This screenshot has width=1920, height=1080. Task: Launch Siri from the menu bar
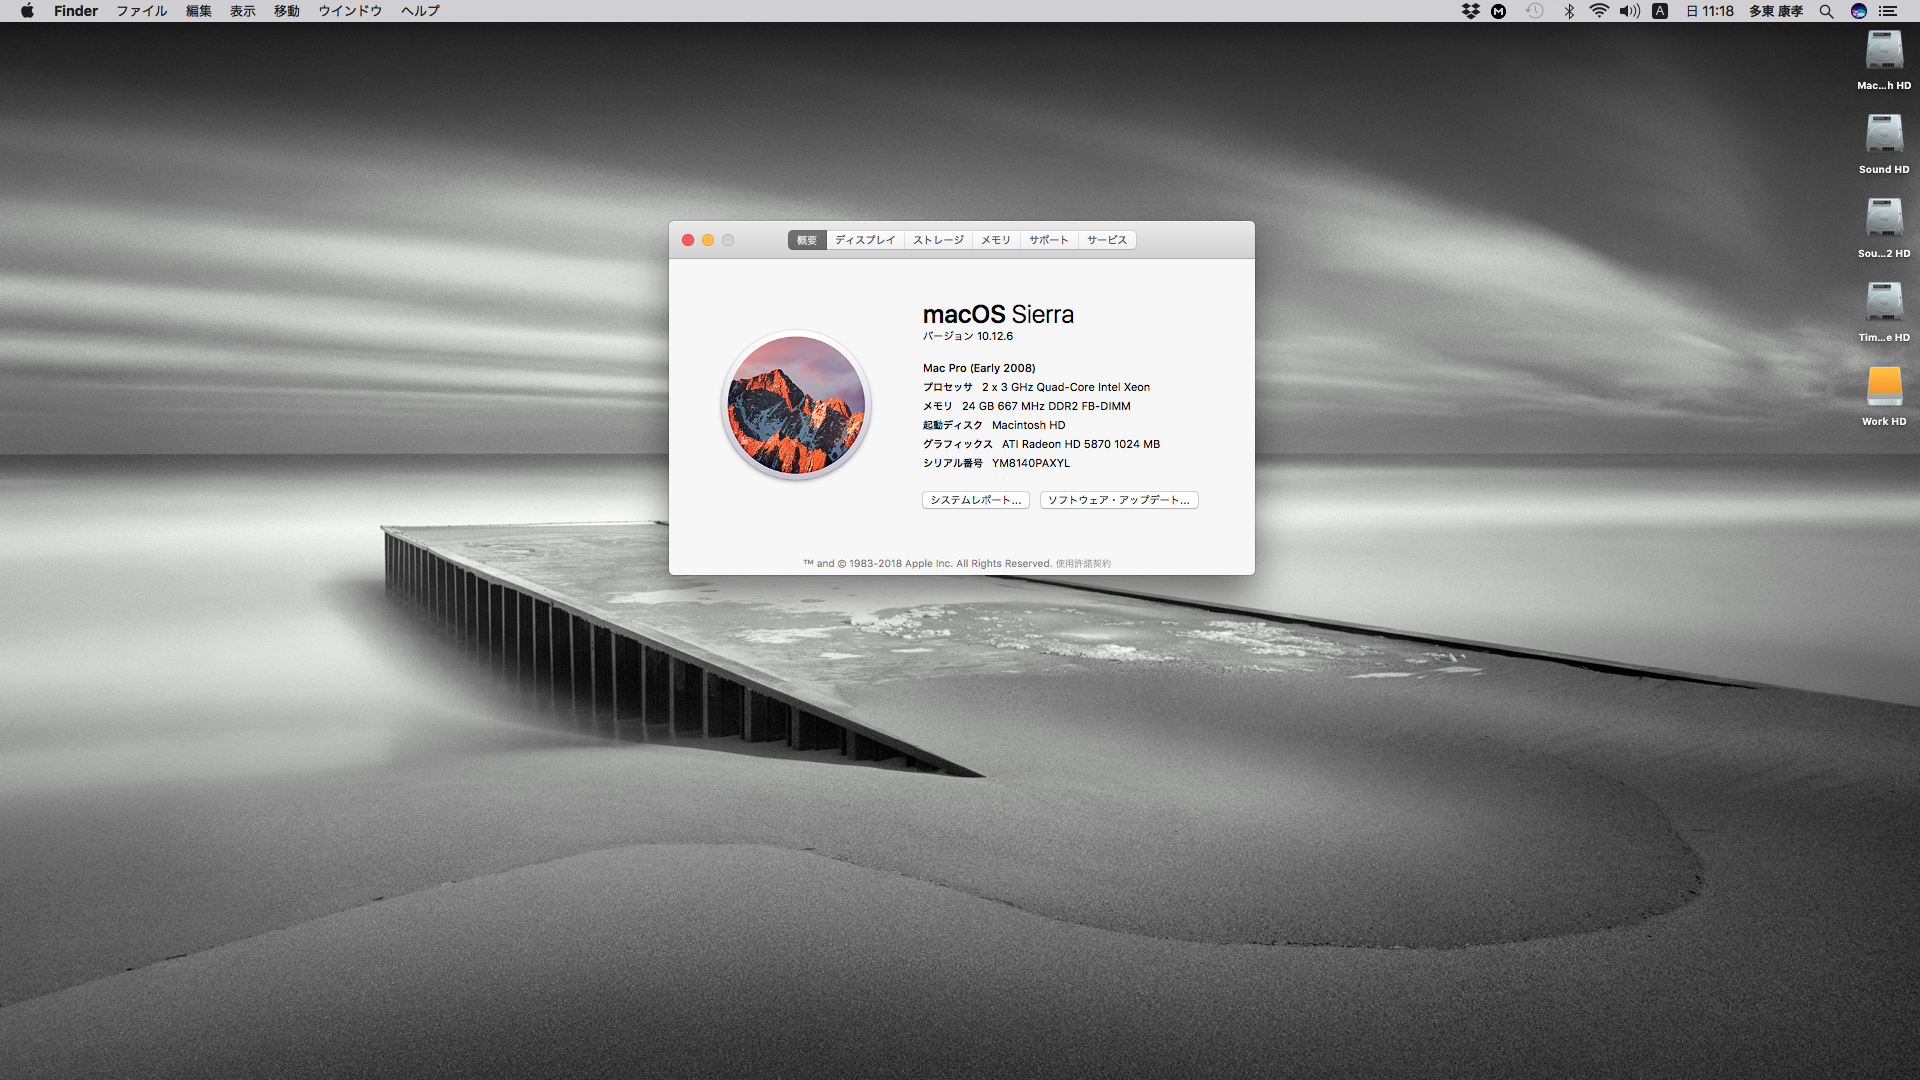pyautogui.click(x=1858, y=11)
